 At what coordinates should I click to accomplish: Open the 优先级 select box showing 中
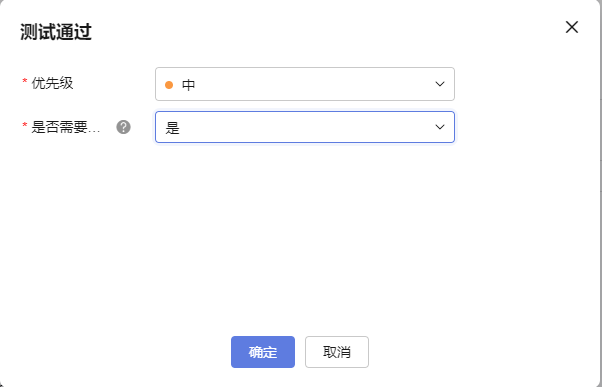coord(305,84)
